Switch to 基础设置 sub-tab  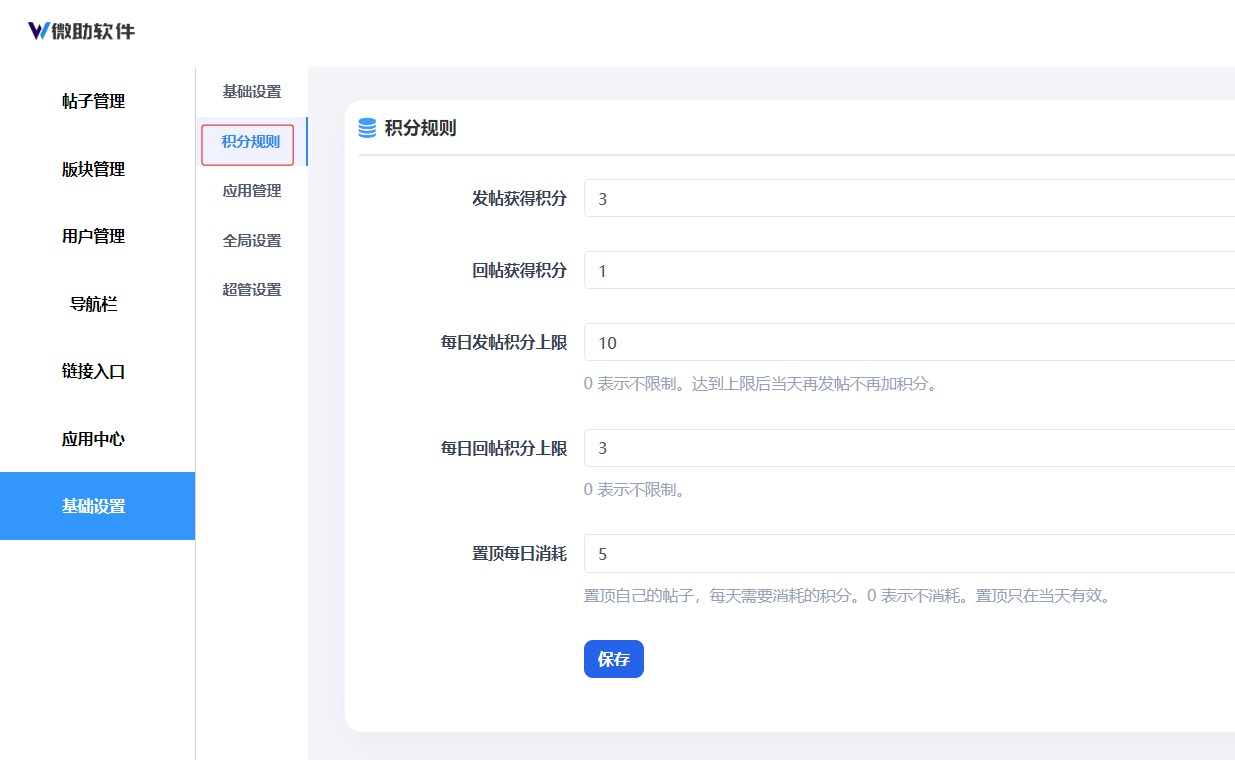pyautogui.click(x=251, y=92)
